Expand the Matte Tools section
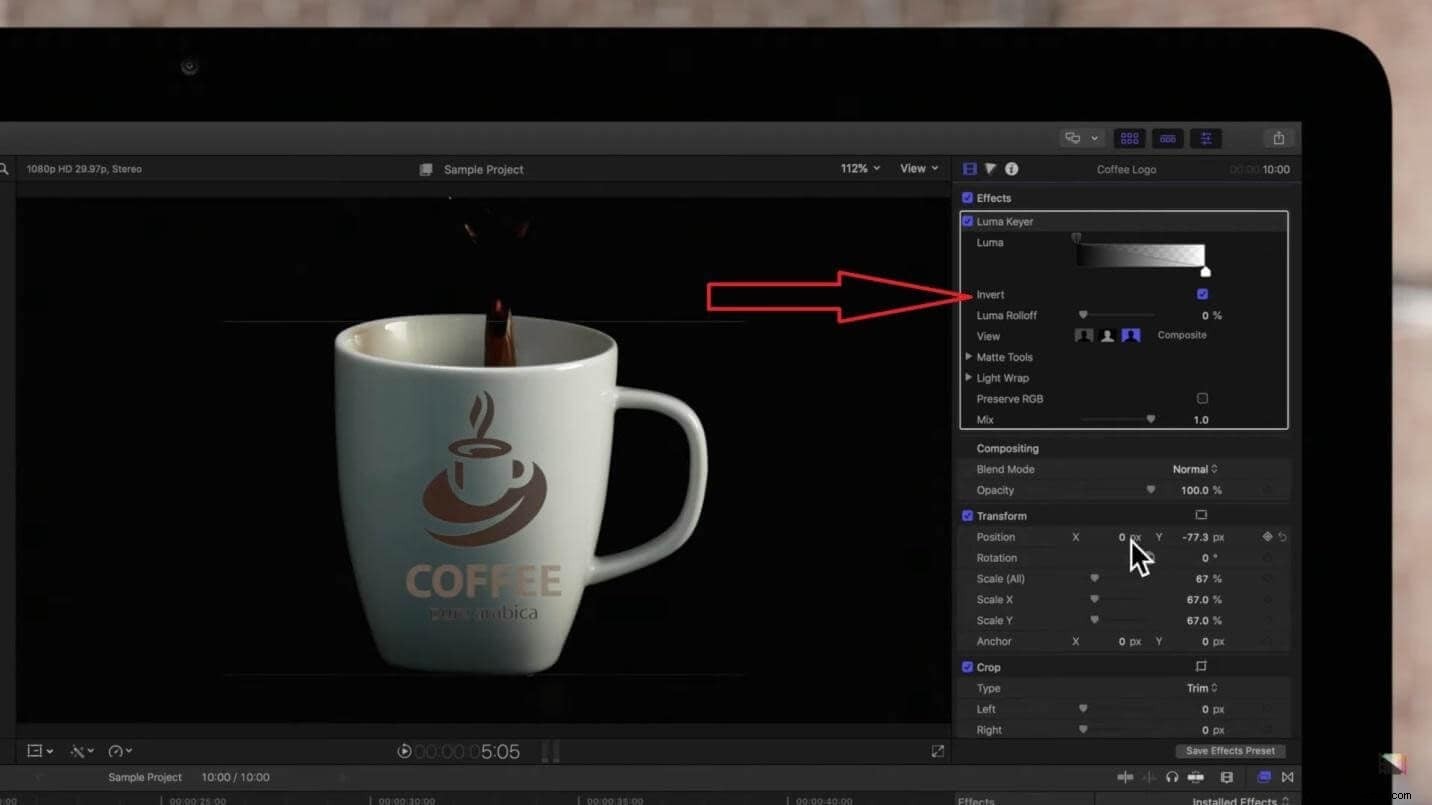 point(968,357)
